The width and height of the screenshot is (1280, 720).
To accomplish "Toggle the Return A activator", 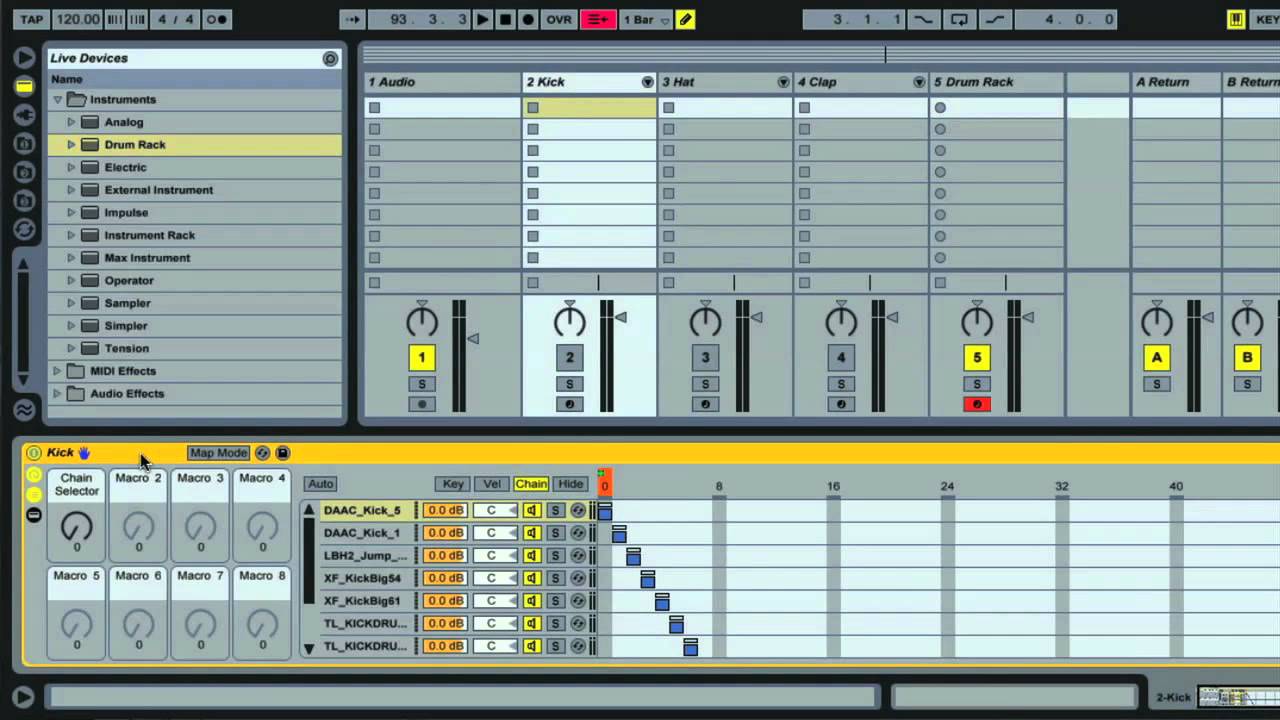I will [x=1157, y=357].
